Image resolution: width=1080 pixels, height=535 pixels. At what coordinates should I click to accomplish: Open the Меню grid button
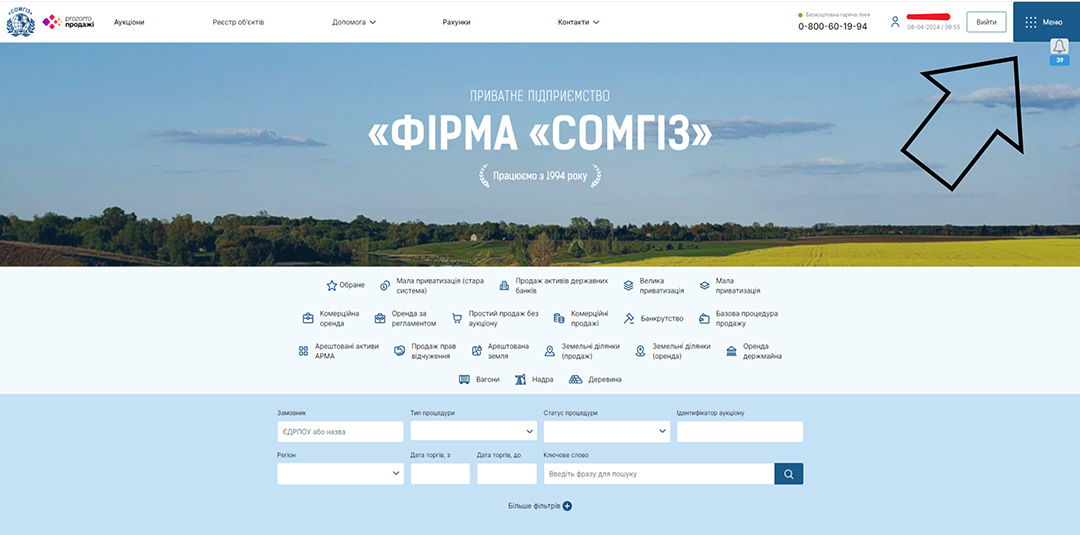(1046, 22)
